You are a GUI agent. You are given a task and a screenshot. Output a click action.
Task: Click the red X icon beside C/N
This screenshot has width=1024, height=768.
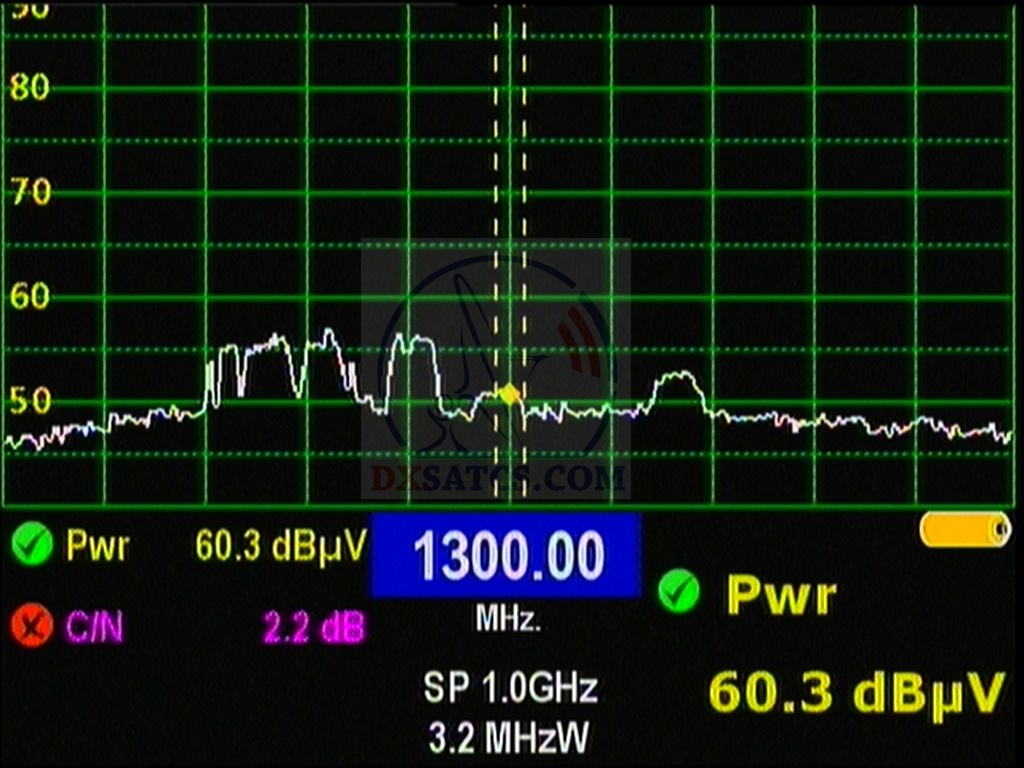[33, 627]
